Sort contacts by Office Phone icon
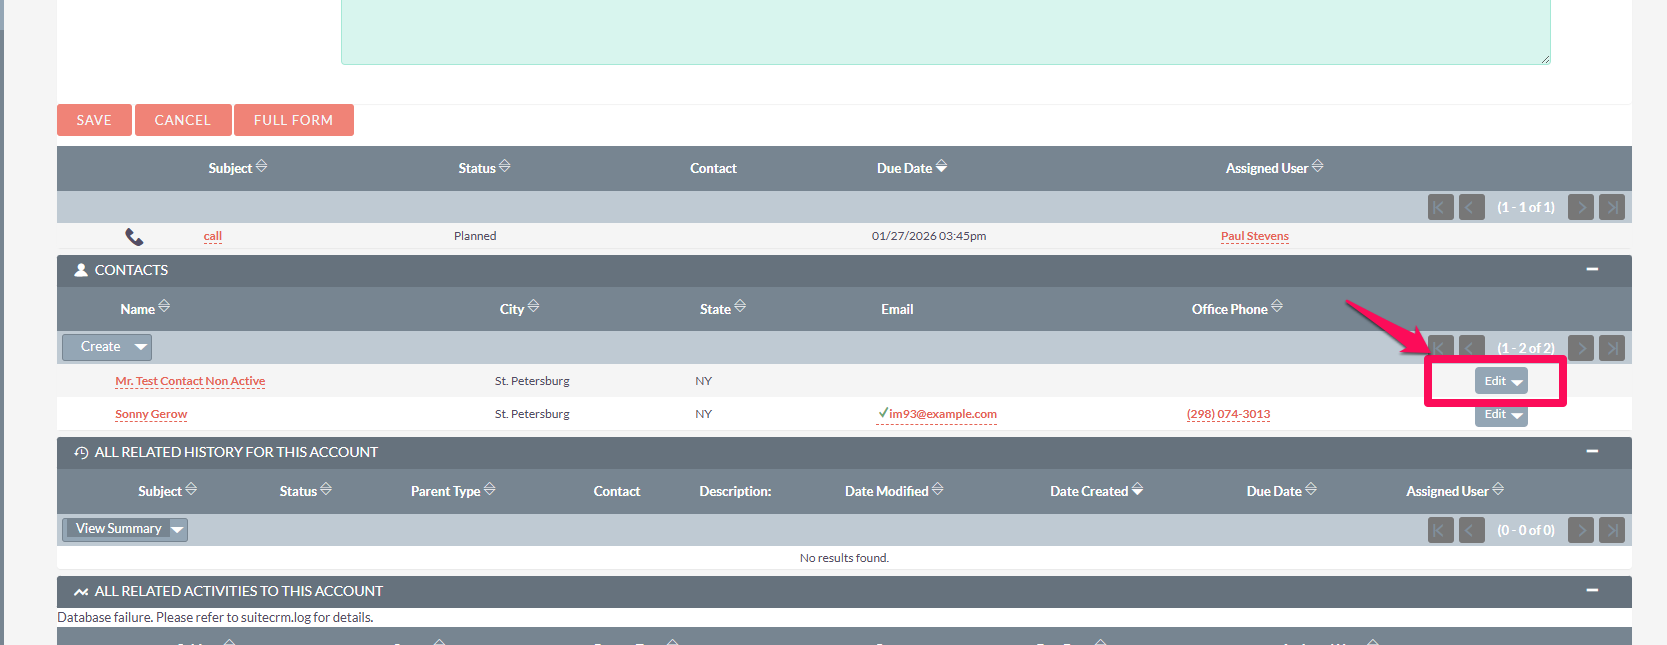The image size is (1667, 645). [1277, 307]
